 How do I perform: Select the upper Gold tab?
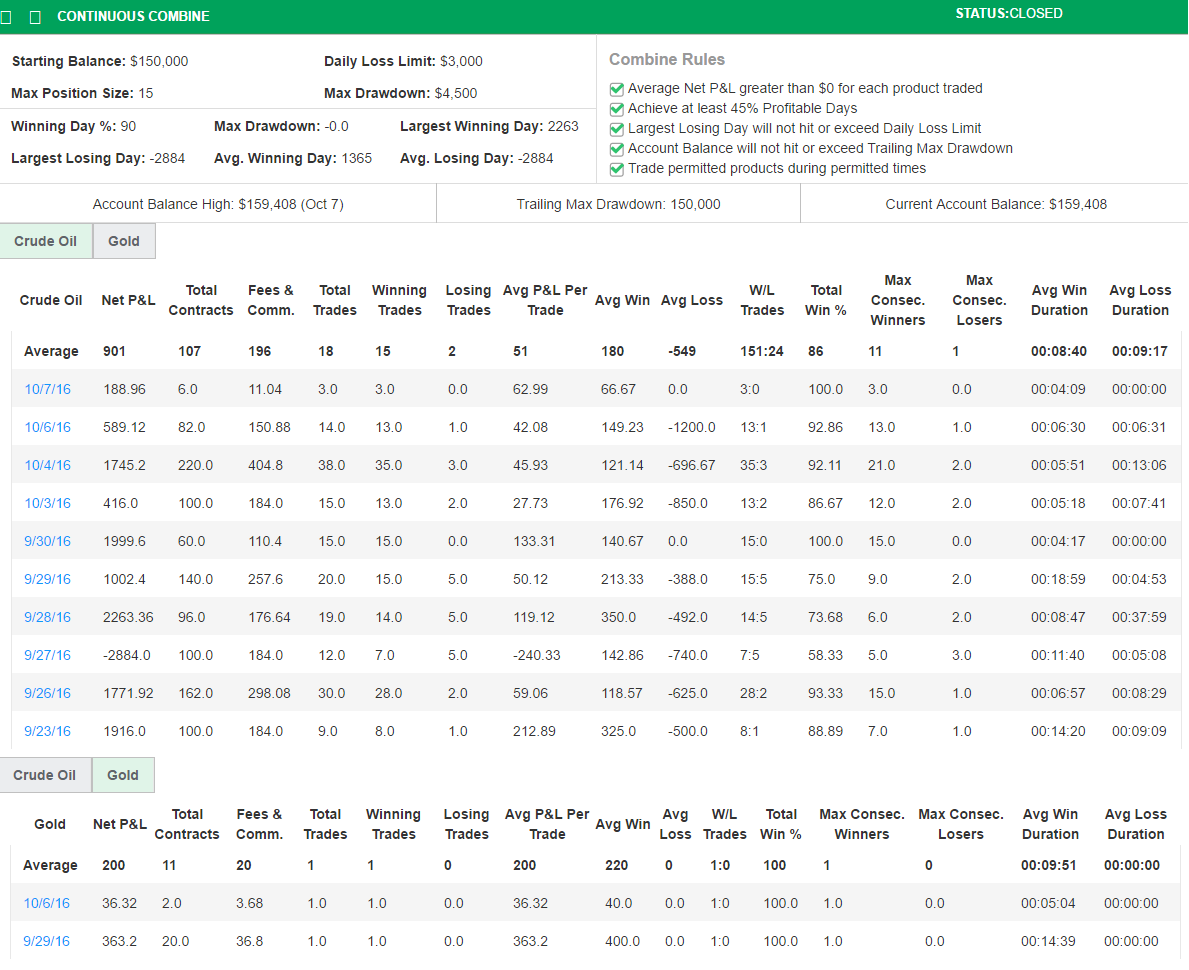coord(124,242)
